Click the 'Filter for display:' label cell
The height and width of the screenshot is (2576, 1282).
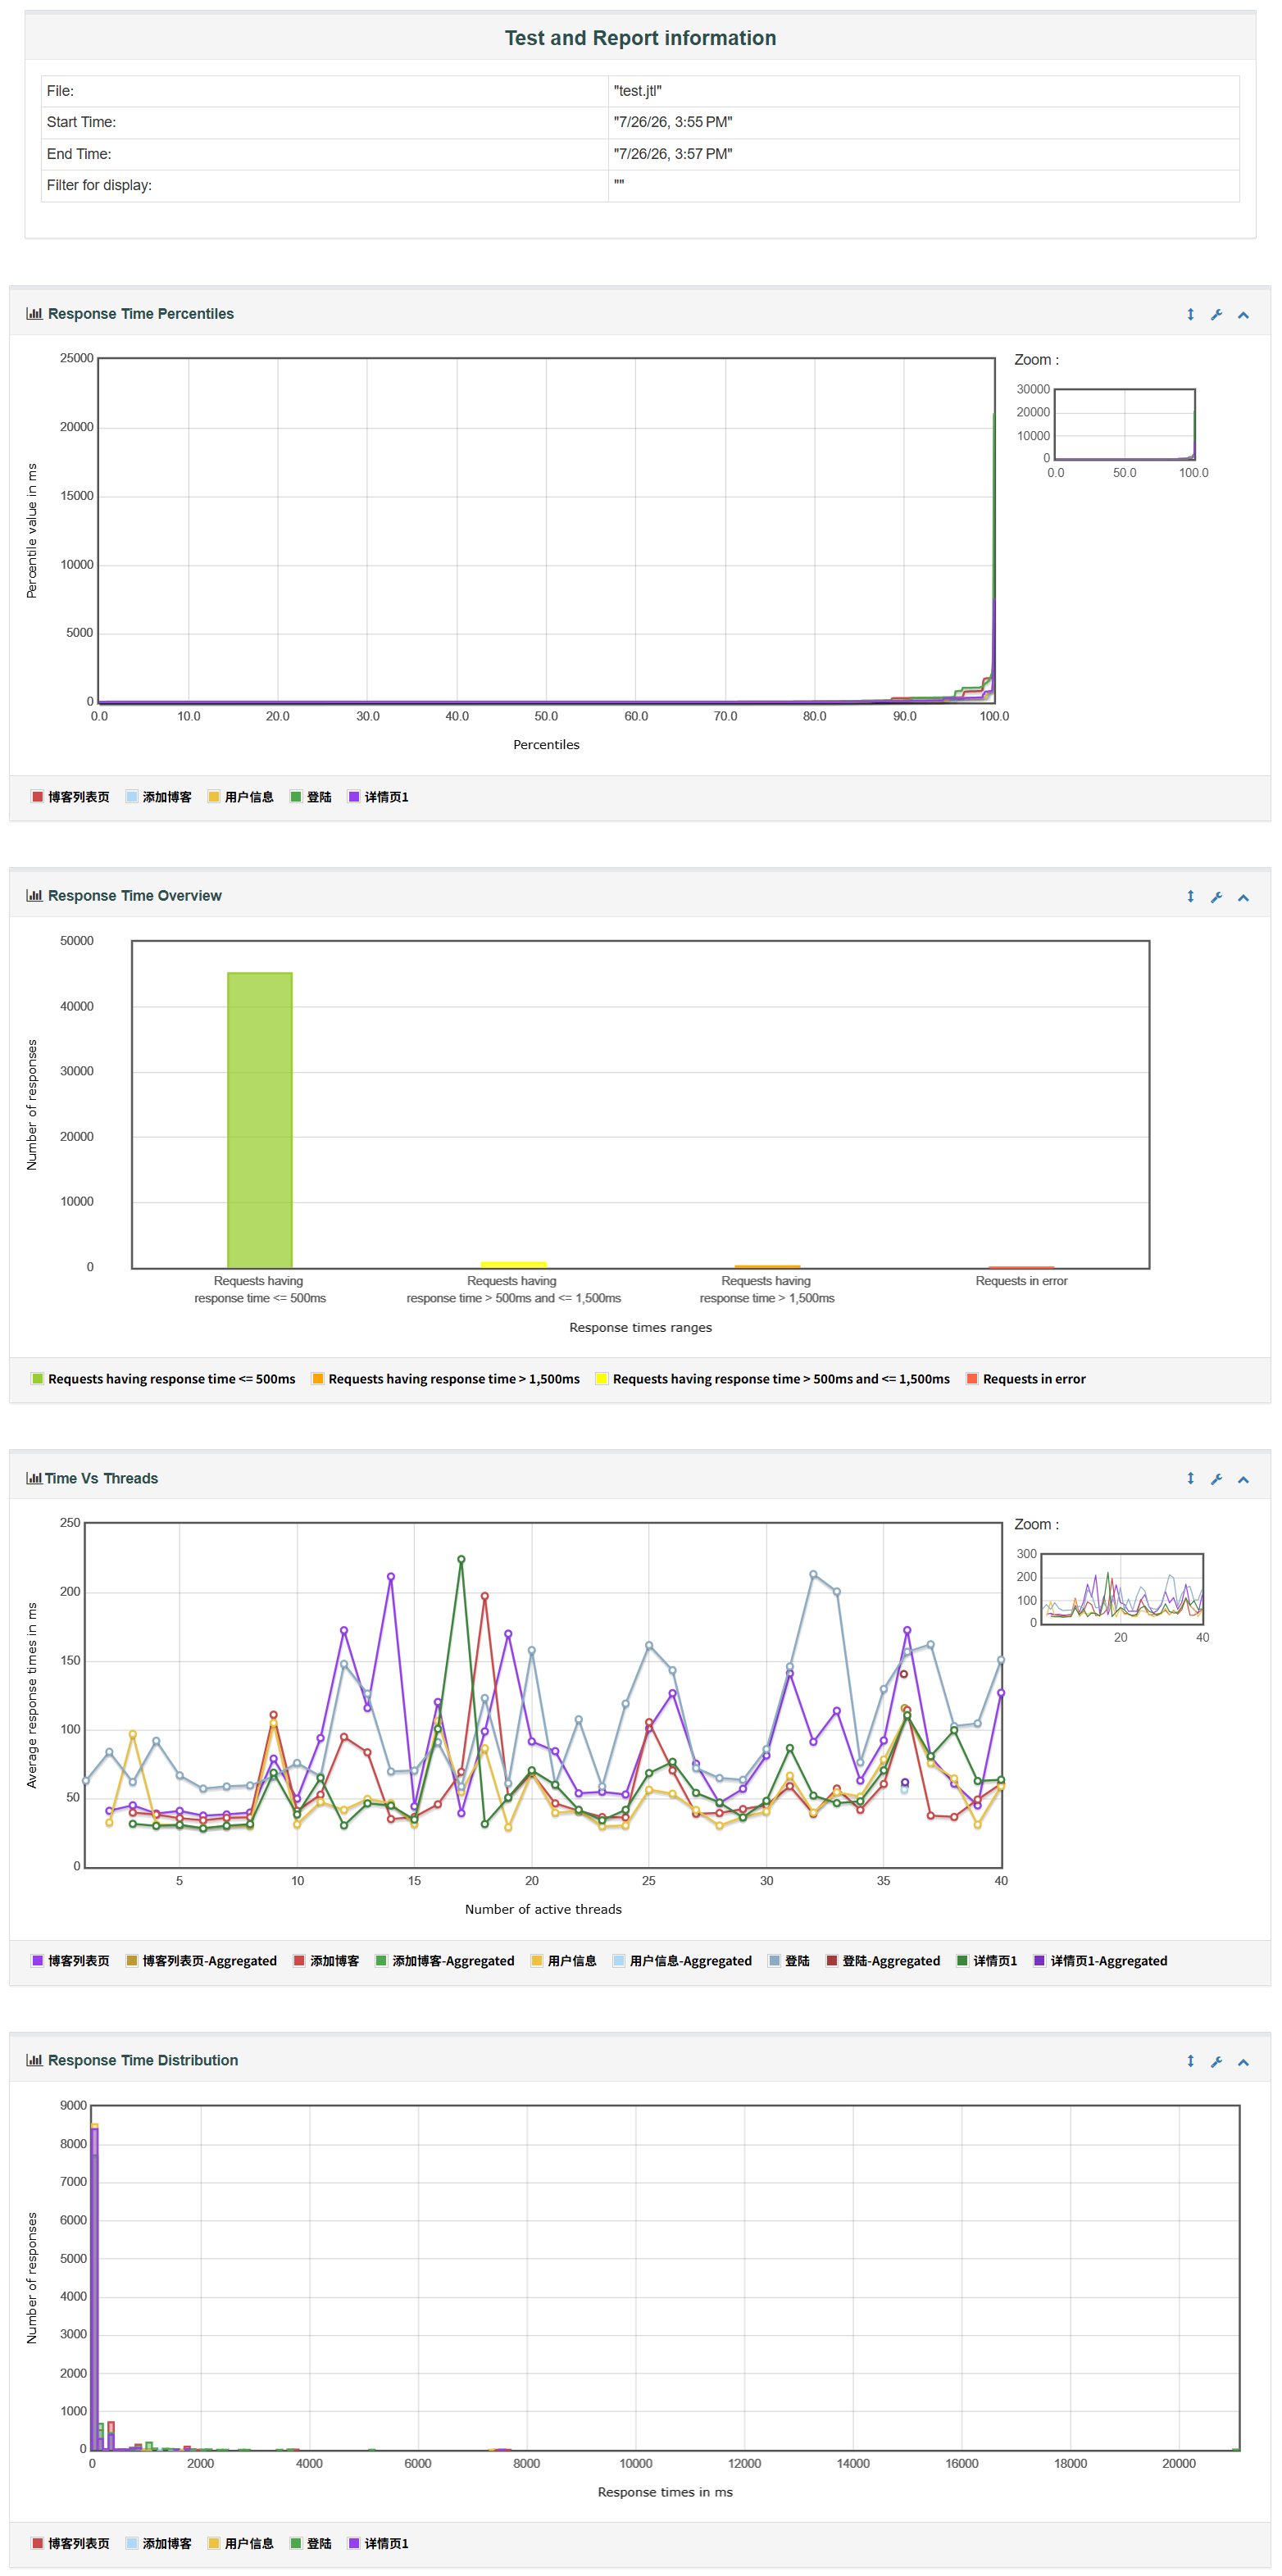pyautogui.click(x=324, y=185)
